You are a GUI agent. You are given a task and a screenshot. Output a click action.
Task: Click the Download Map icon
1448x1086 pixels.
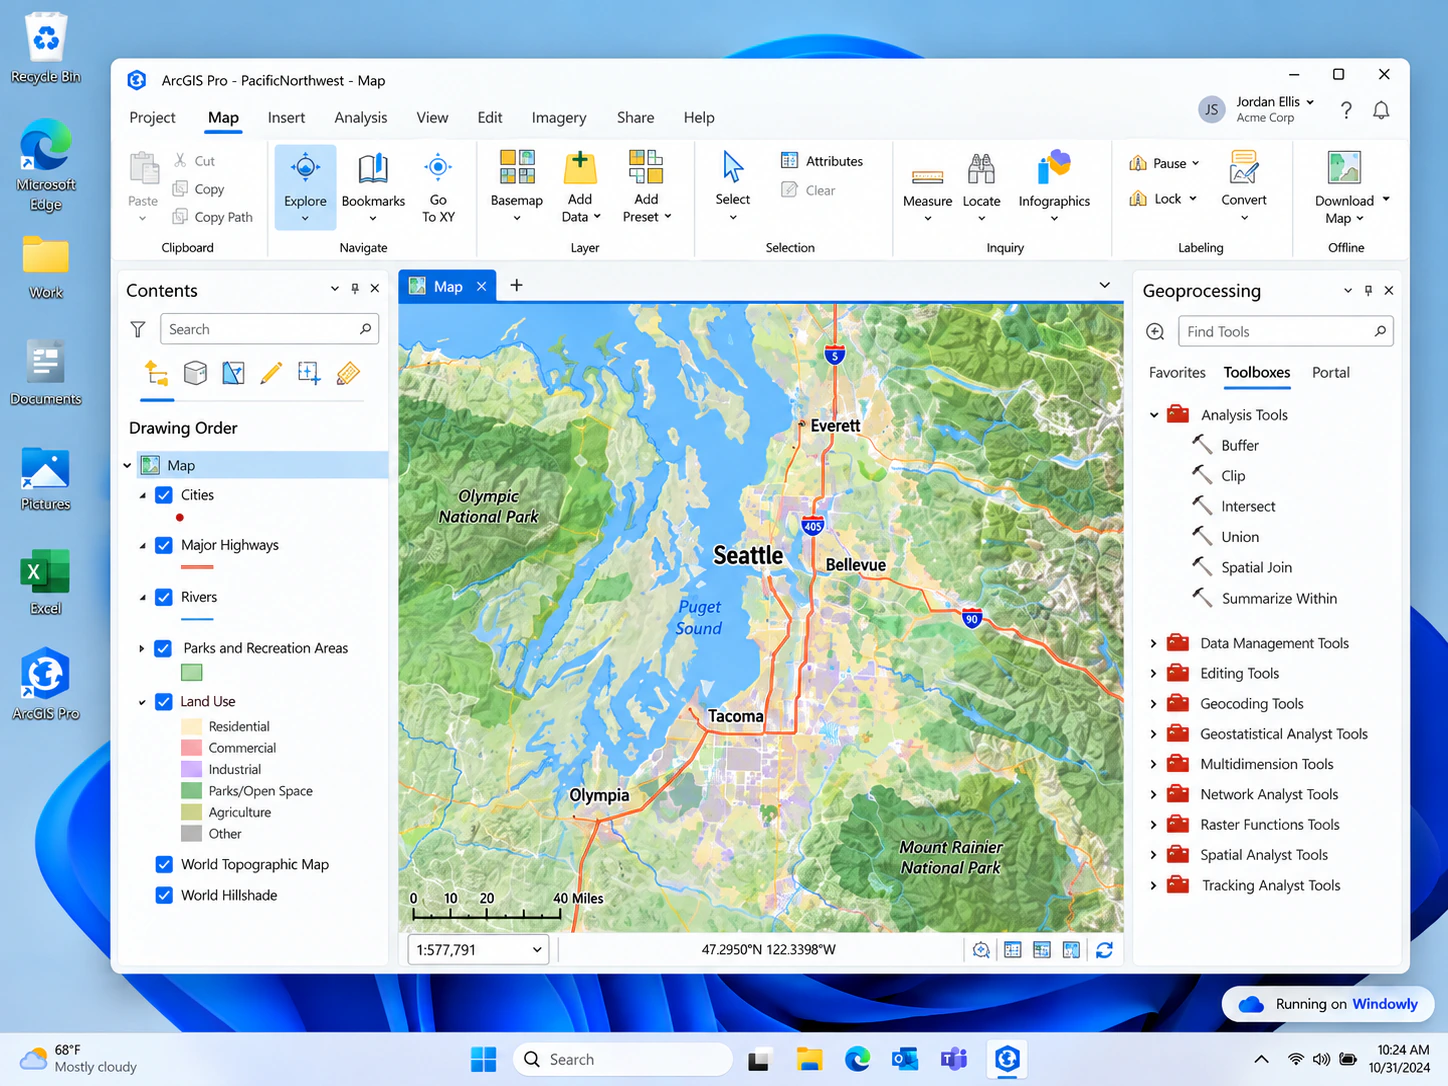[1344, 168]
